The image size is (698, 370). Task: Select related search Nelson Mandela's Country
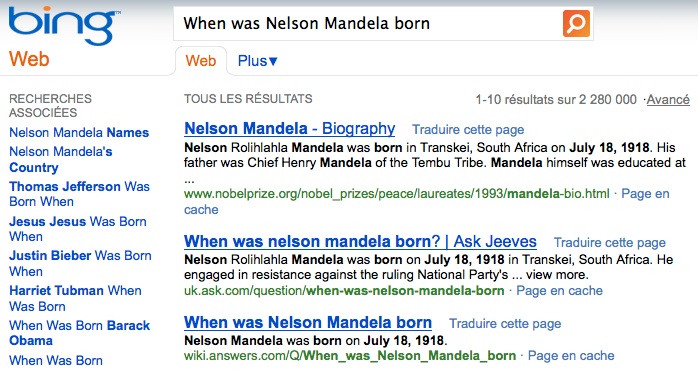click(x=61, y=159)
